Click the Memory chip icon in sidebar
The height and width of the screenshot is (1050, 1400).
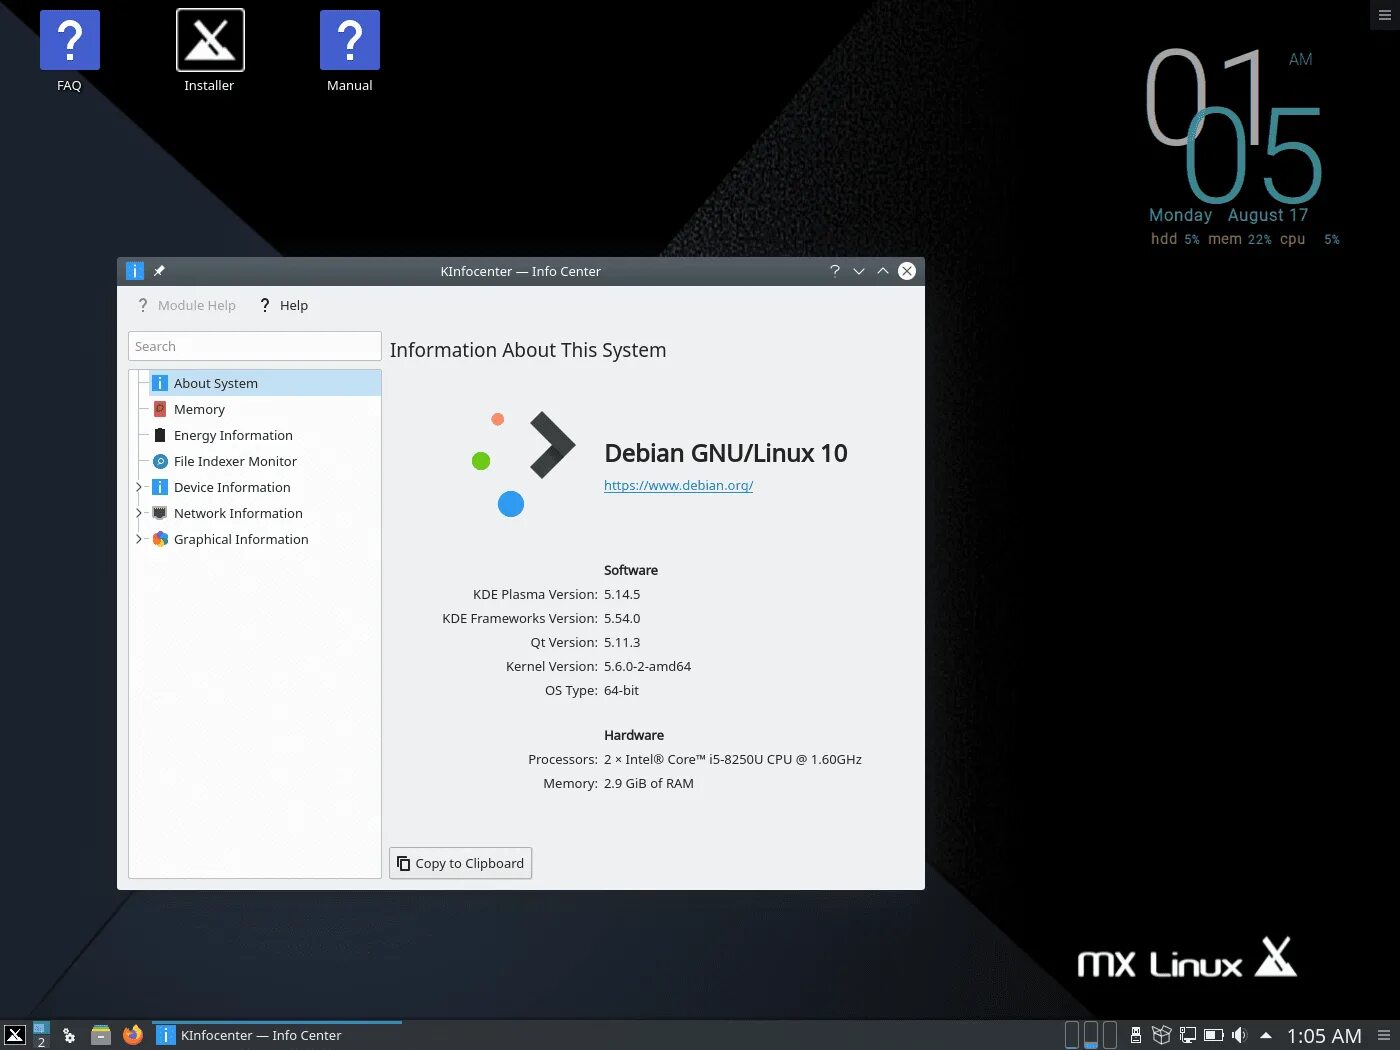pos(160,409)
